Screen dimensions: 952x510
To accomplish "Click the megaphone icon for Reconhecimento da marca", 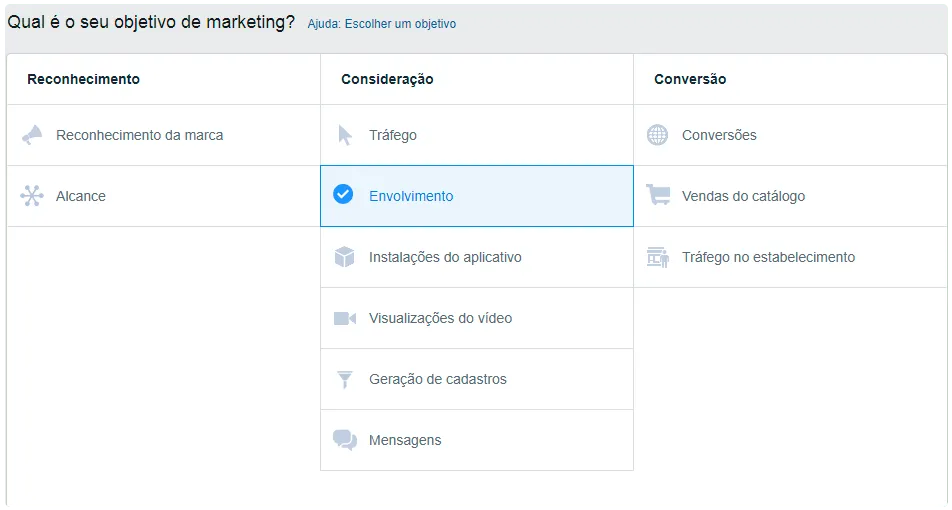I will (x=32, y=135).
